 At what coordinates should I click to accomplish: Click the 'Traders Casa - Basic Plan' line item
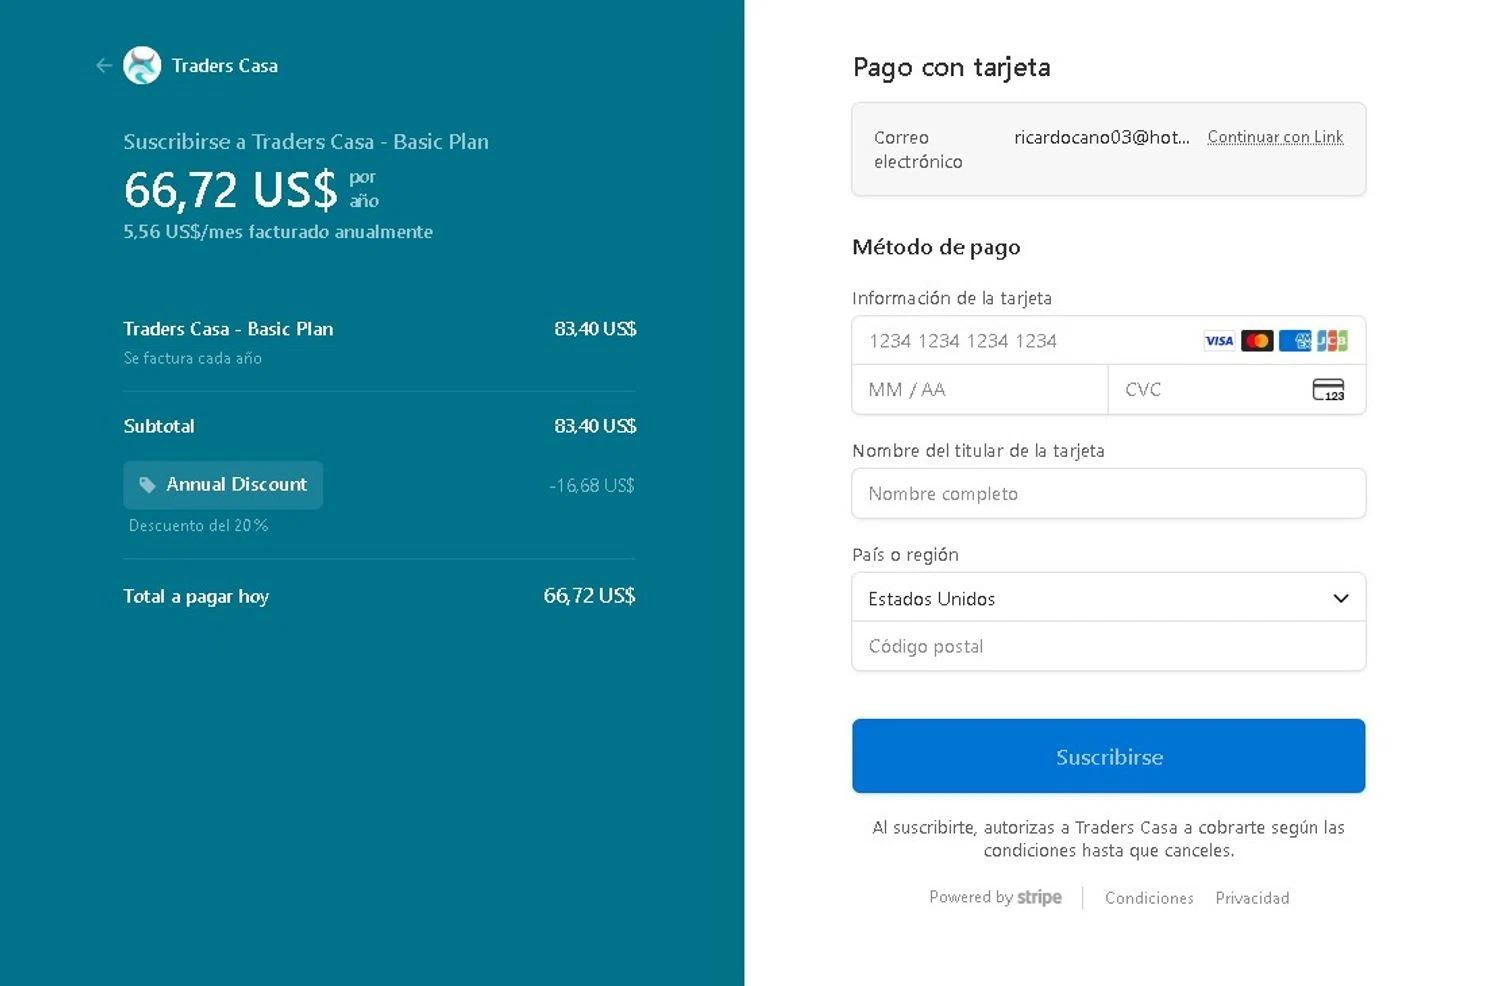[x=228, y=329]
